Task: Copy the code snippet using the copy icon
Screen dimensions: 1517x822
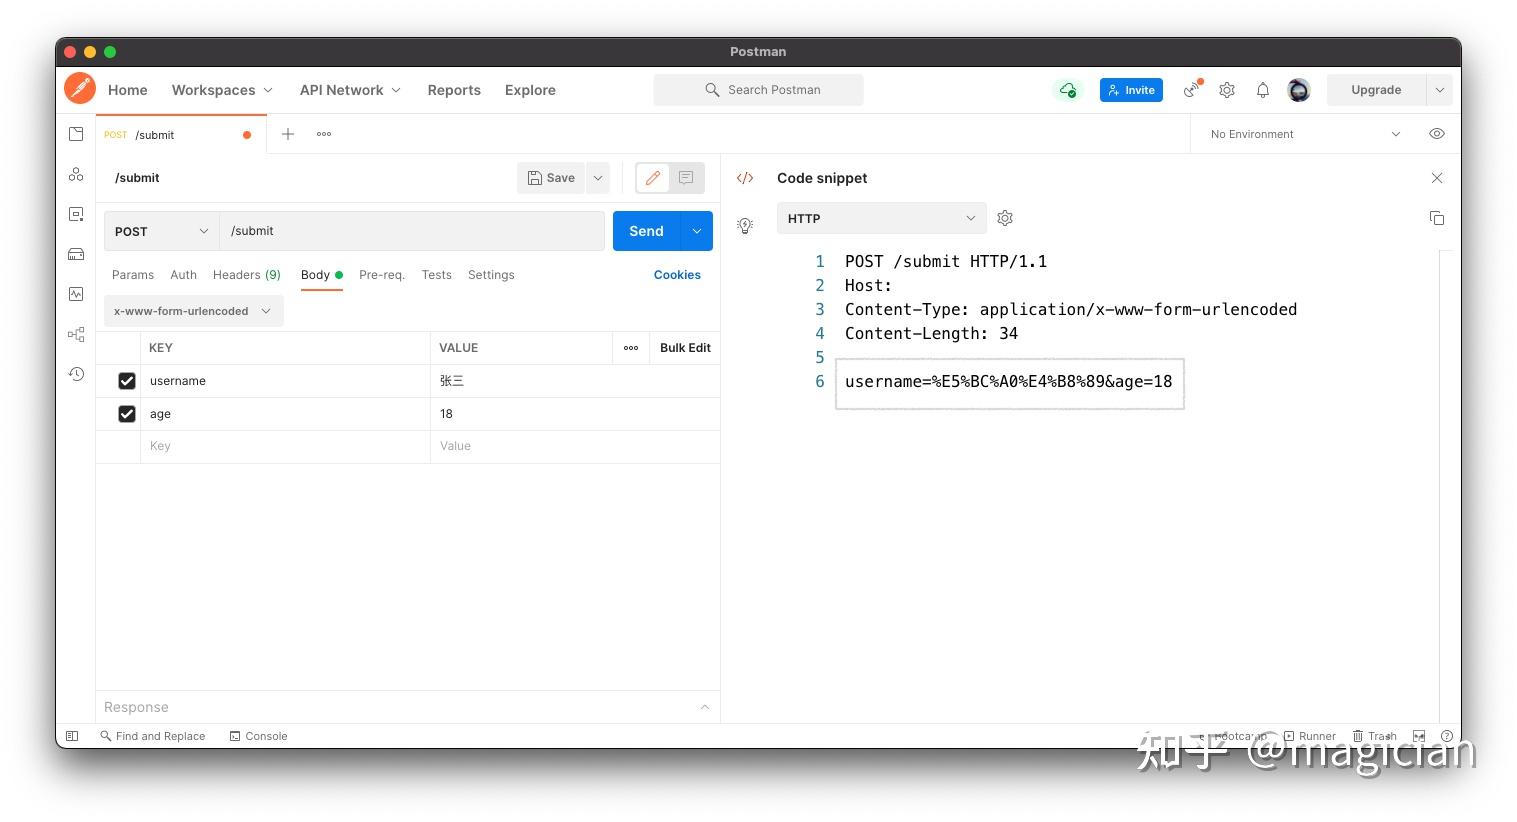Action: coord(1437,217)
